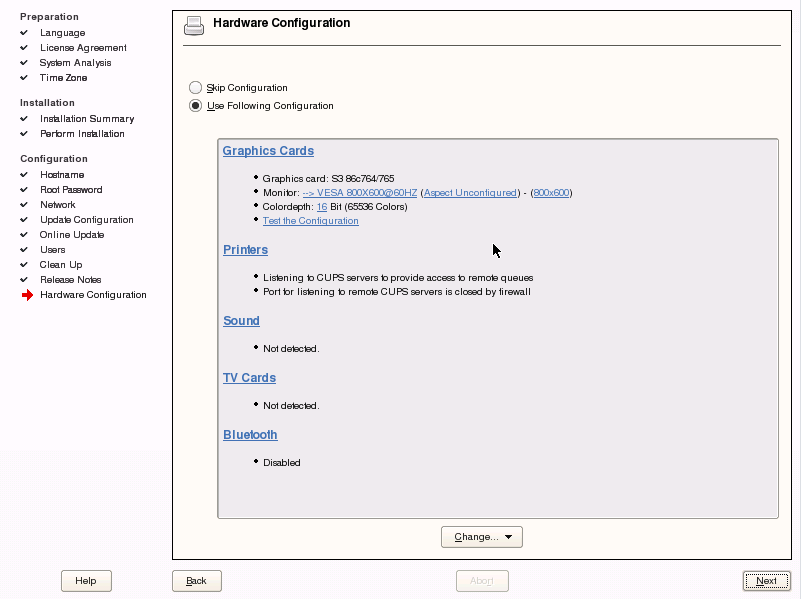Open the Printers configuration heading
Viewport: 801px width, 599px height.
[x=245, y=250]
